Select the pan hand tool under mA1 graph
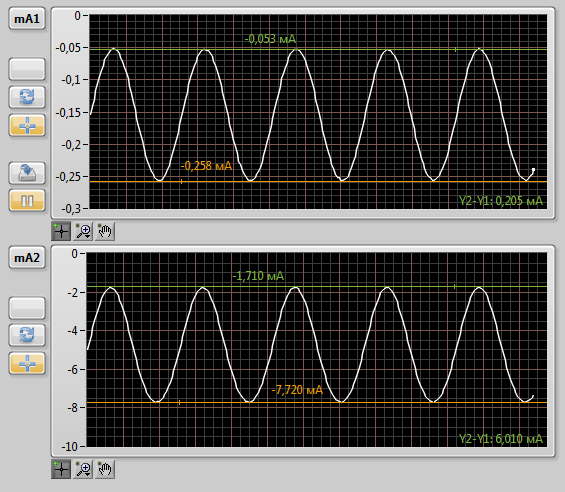Viewport: 565px width, 492px height. pyautogui.click(x=105, y=231)
